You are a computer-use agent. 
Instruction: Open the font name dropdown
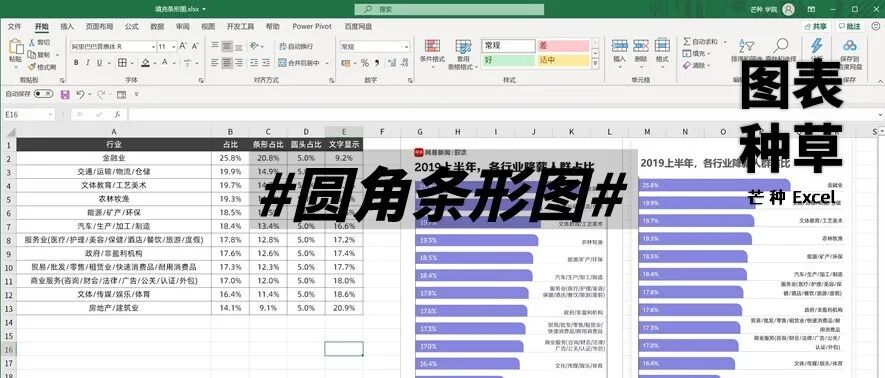click(x=153, y=46)
